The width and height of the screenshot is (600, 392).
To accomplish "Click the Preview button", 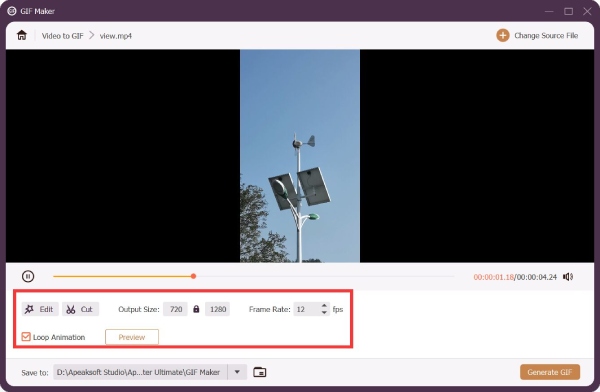I will (x=132, y=337).
